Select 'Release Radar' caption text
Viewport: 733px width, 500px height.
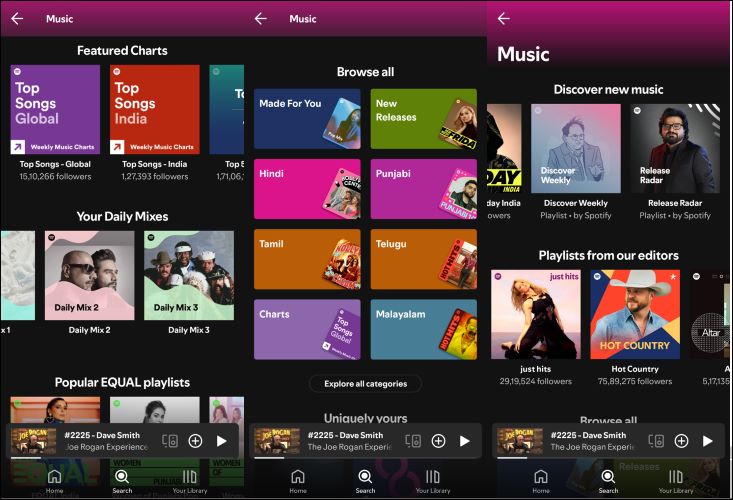[675, 203]
